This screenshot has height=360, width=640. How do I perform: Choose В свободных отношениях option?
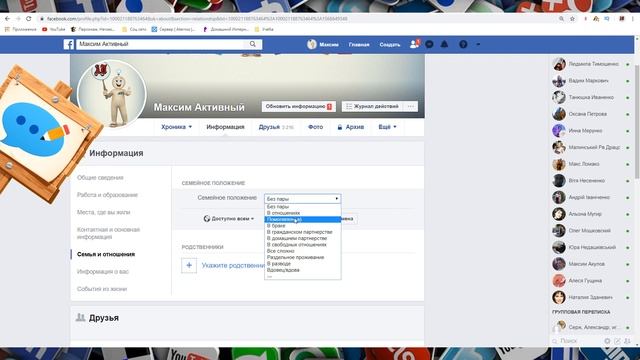[x=302, y=244]
